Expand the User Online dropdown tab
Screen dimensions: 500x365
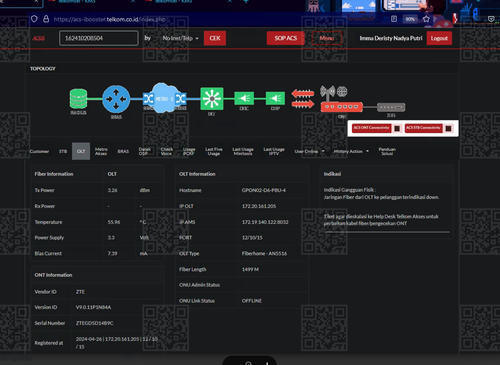[309, 151]
